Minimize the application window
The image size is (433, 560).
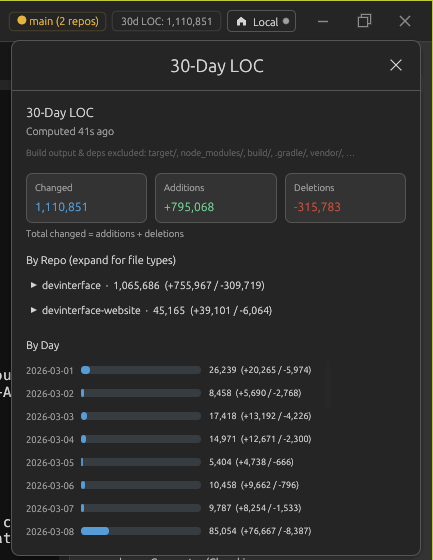(323, 21)
